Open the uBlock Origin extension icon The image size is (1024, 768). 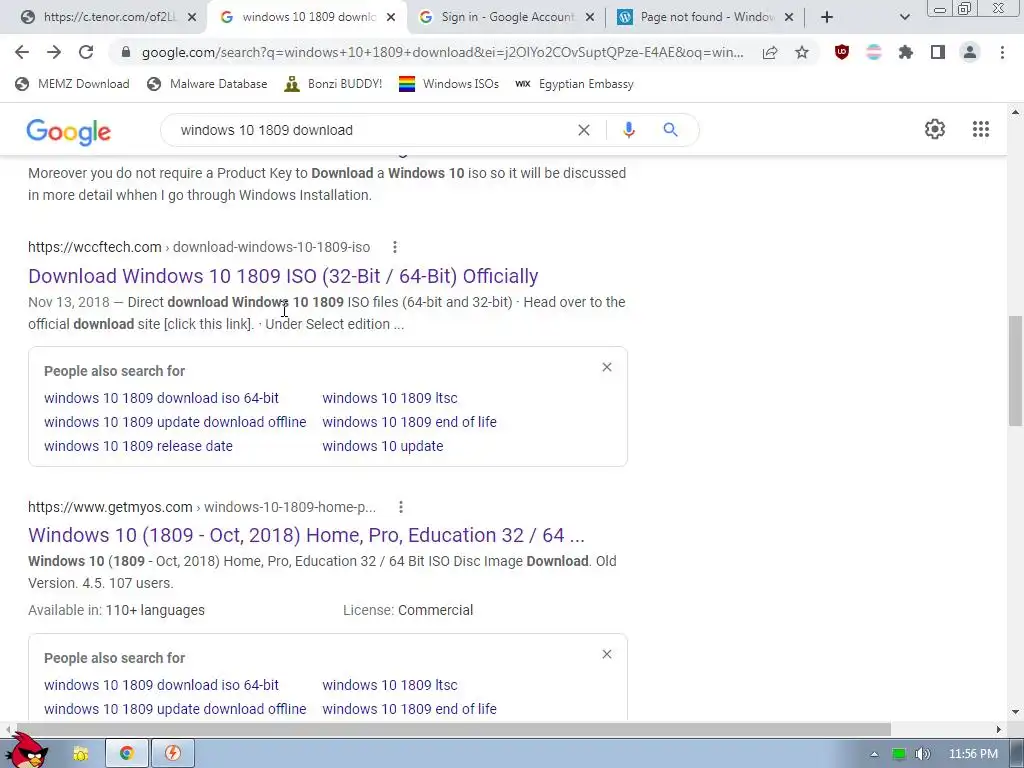(842, 52)
